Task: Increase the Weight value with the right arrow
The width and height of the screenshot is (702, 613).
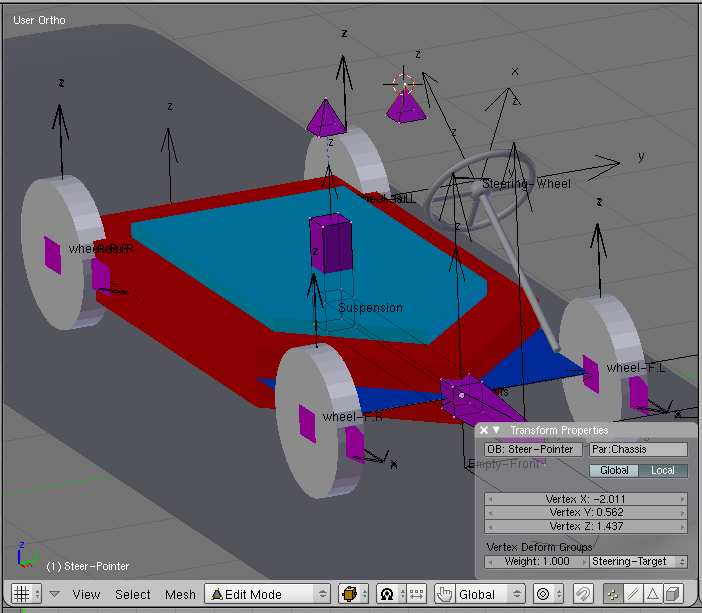Action: 584,561
